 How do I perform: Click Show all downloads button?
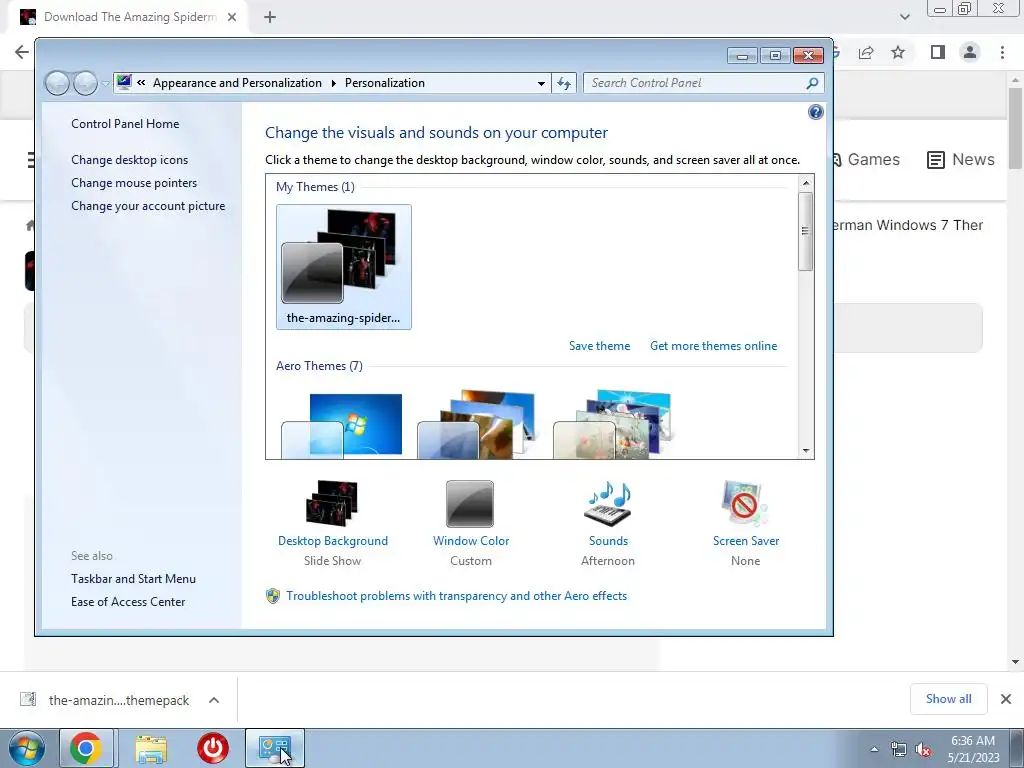pyautogui.click(x=948, y=699)
